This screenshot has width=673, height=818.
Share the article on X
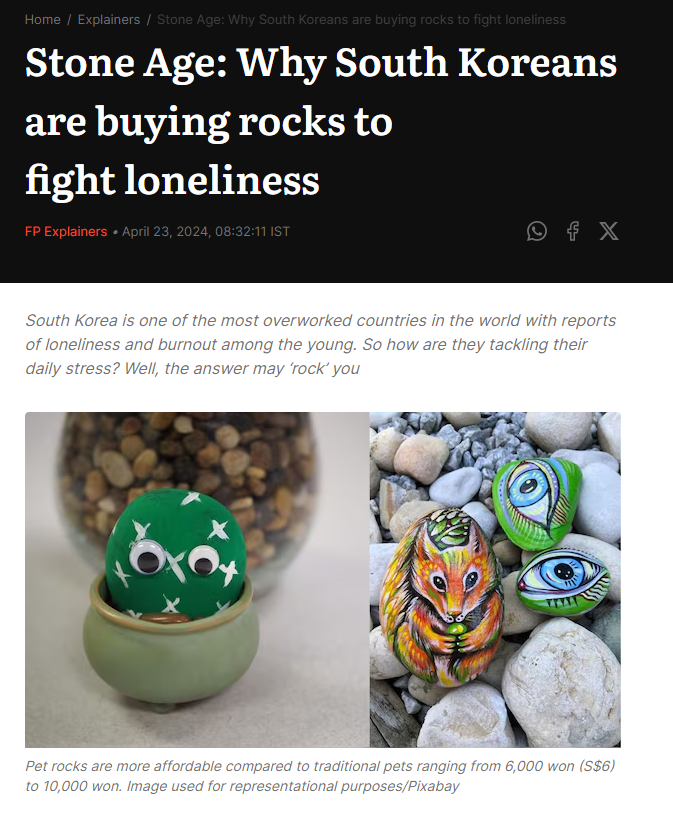tap(608, 231)
